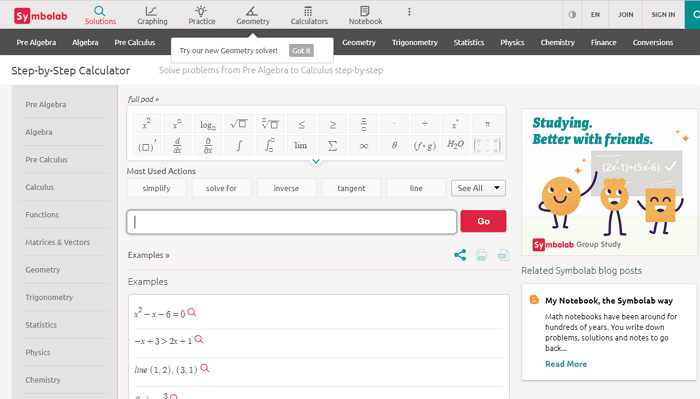Screen dimensions: 700x399
Task: Dismiss tooltip with Got it button
Action: click(301, 50)
